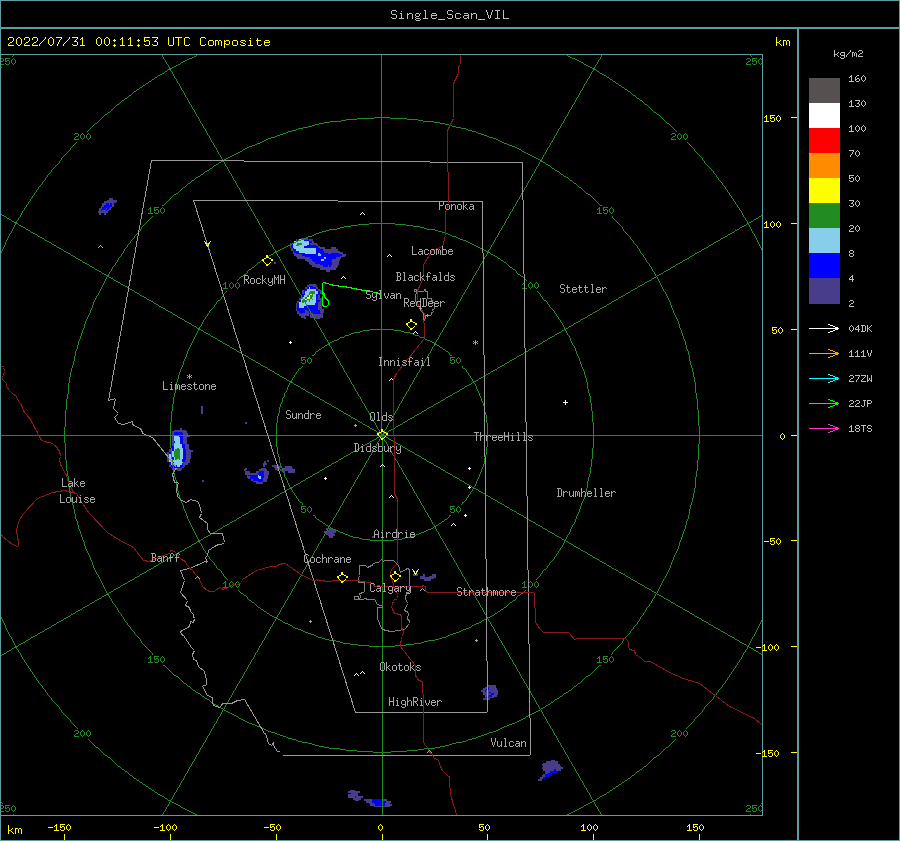
Task: Select the purple echo east of HighRiver
Action: (x=490, y=692)
